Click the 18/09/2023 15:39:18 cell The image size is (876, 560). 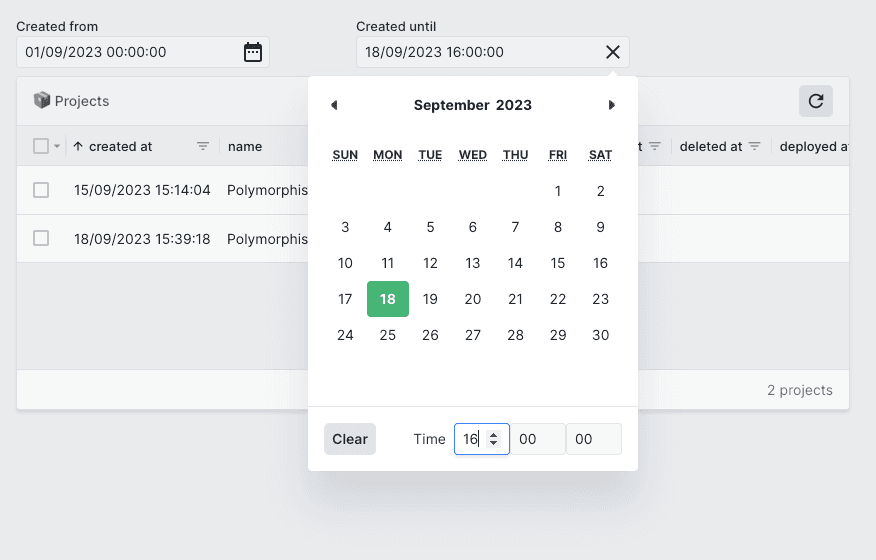click(142, 239)
